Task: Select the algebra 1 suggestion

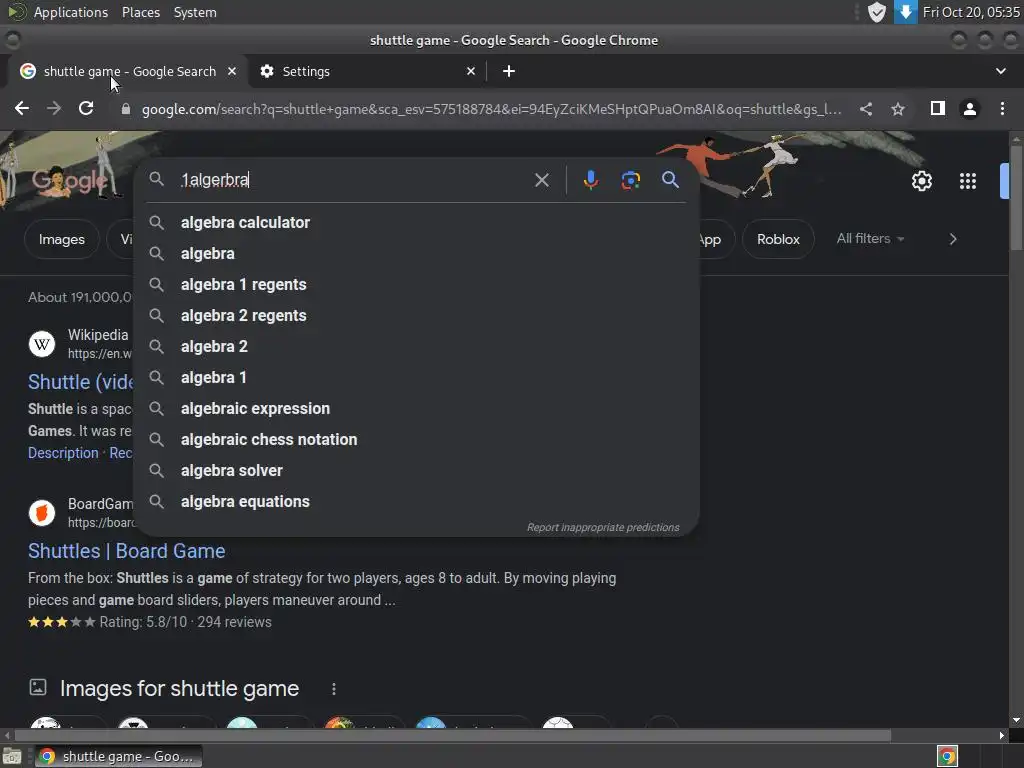Action: (x=417, y=377)
